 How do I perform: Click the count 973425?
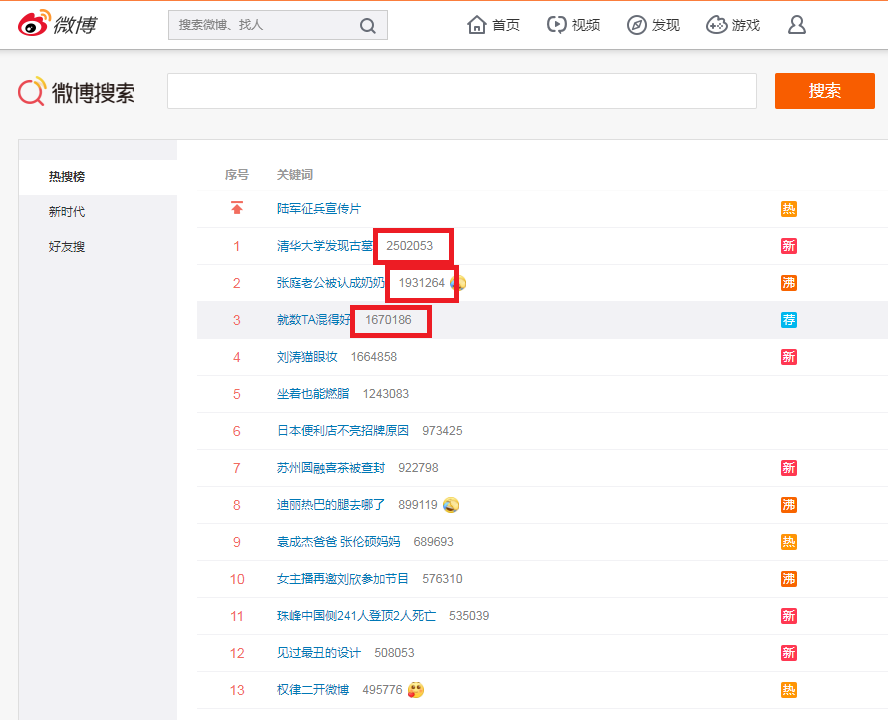pos(442,431)
